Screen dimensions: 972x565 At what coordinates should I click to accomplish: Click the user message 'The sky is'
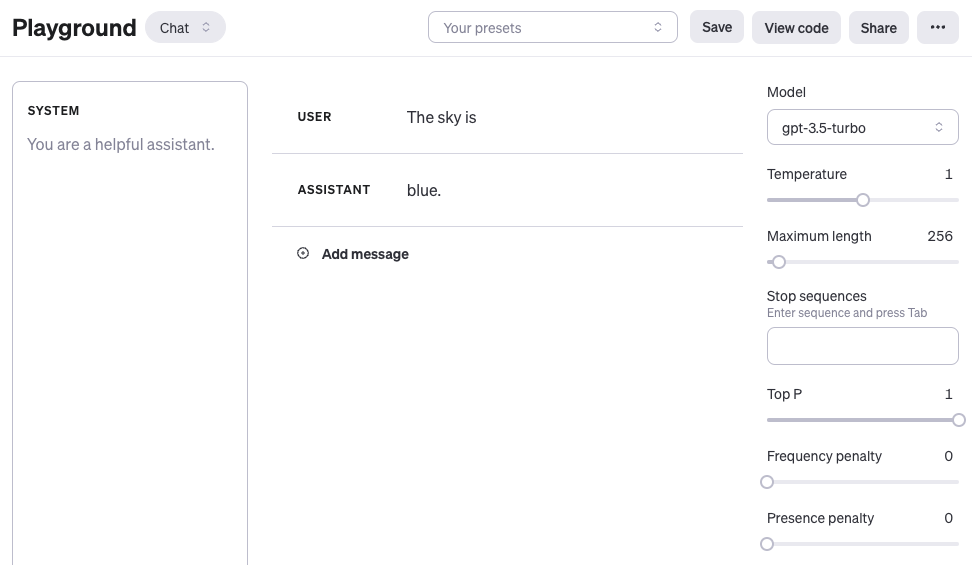(441, 118)
